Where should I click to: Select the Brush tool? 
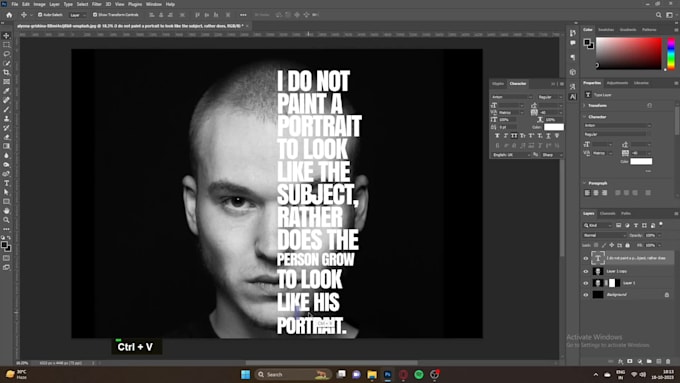[x=7, y=109]
